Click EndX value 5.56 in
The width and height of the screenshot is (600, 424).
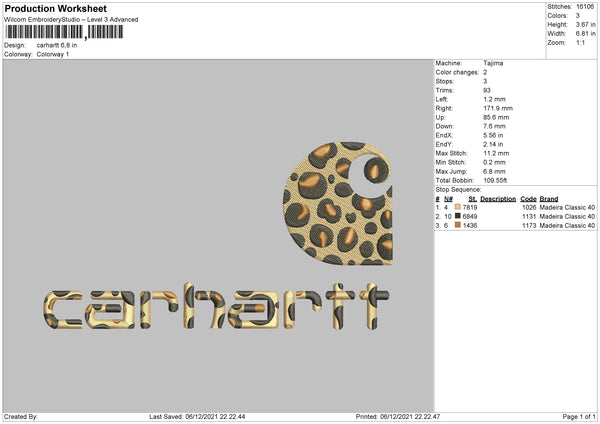(x=493, y=135)
